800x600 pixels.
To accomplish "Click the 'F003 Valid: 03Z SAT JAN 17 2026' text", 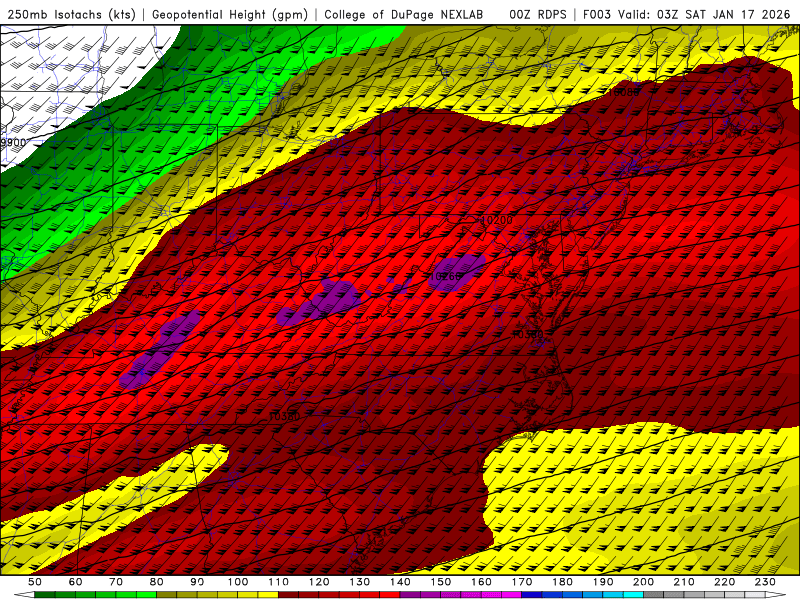I will click(686, 15).
